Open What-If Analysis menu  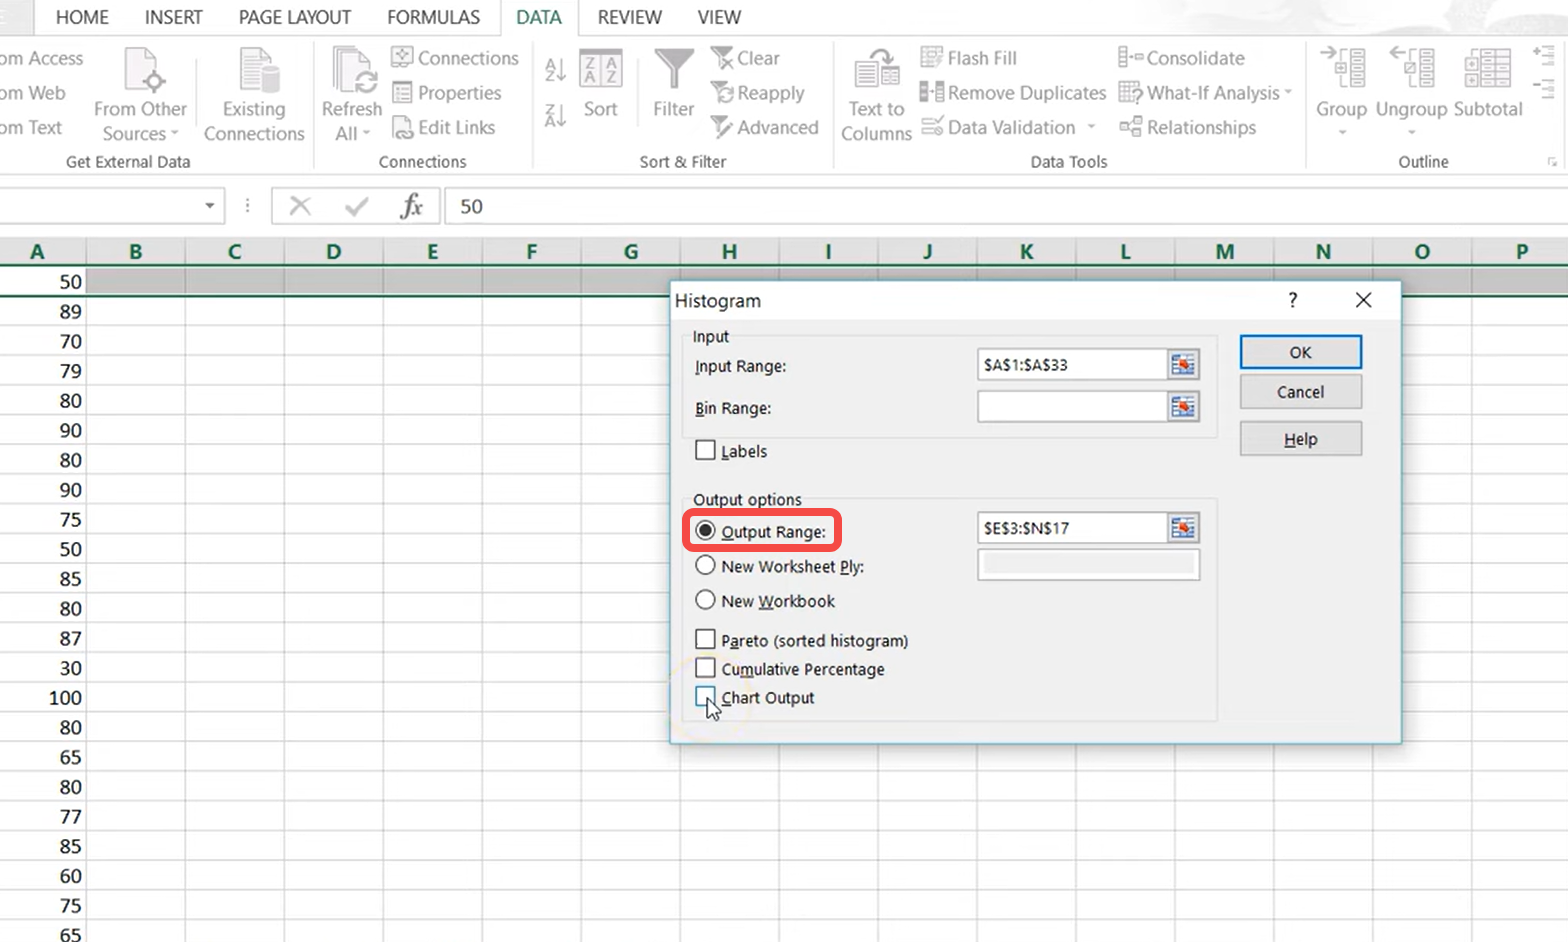coord(1205,93)
